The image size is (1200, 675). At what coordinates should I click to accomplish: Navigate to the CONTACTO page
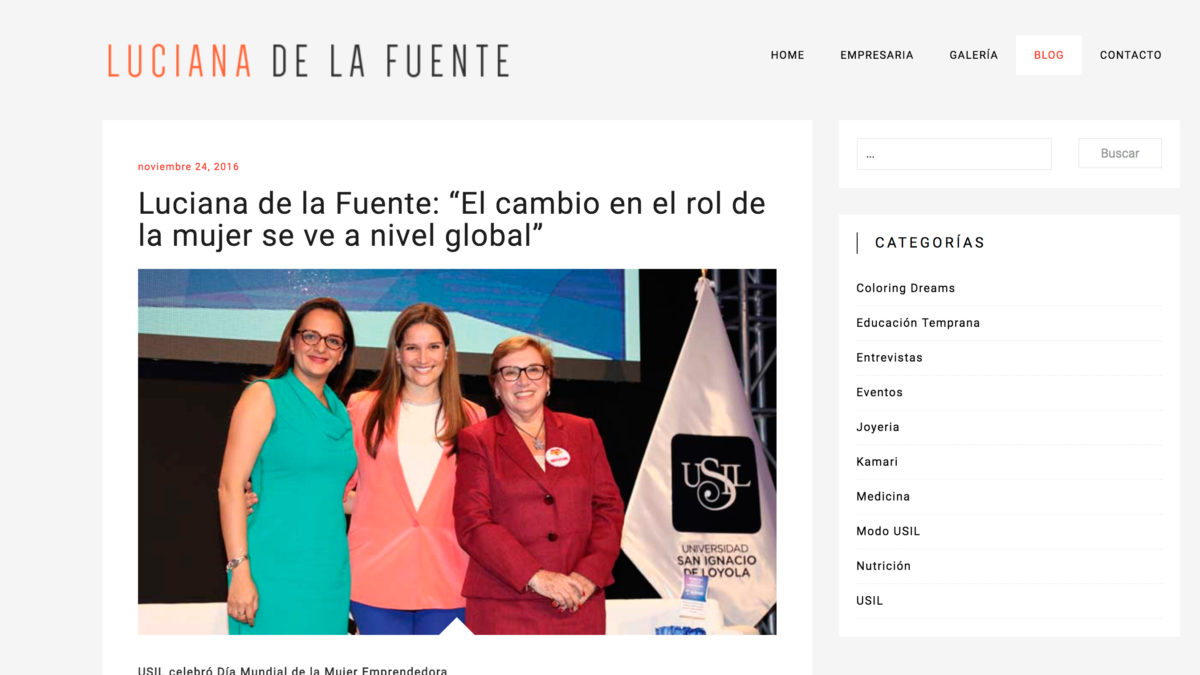point(1131,55)
